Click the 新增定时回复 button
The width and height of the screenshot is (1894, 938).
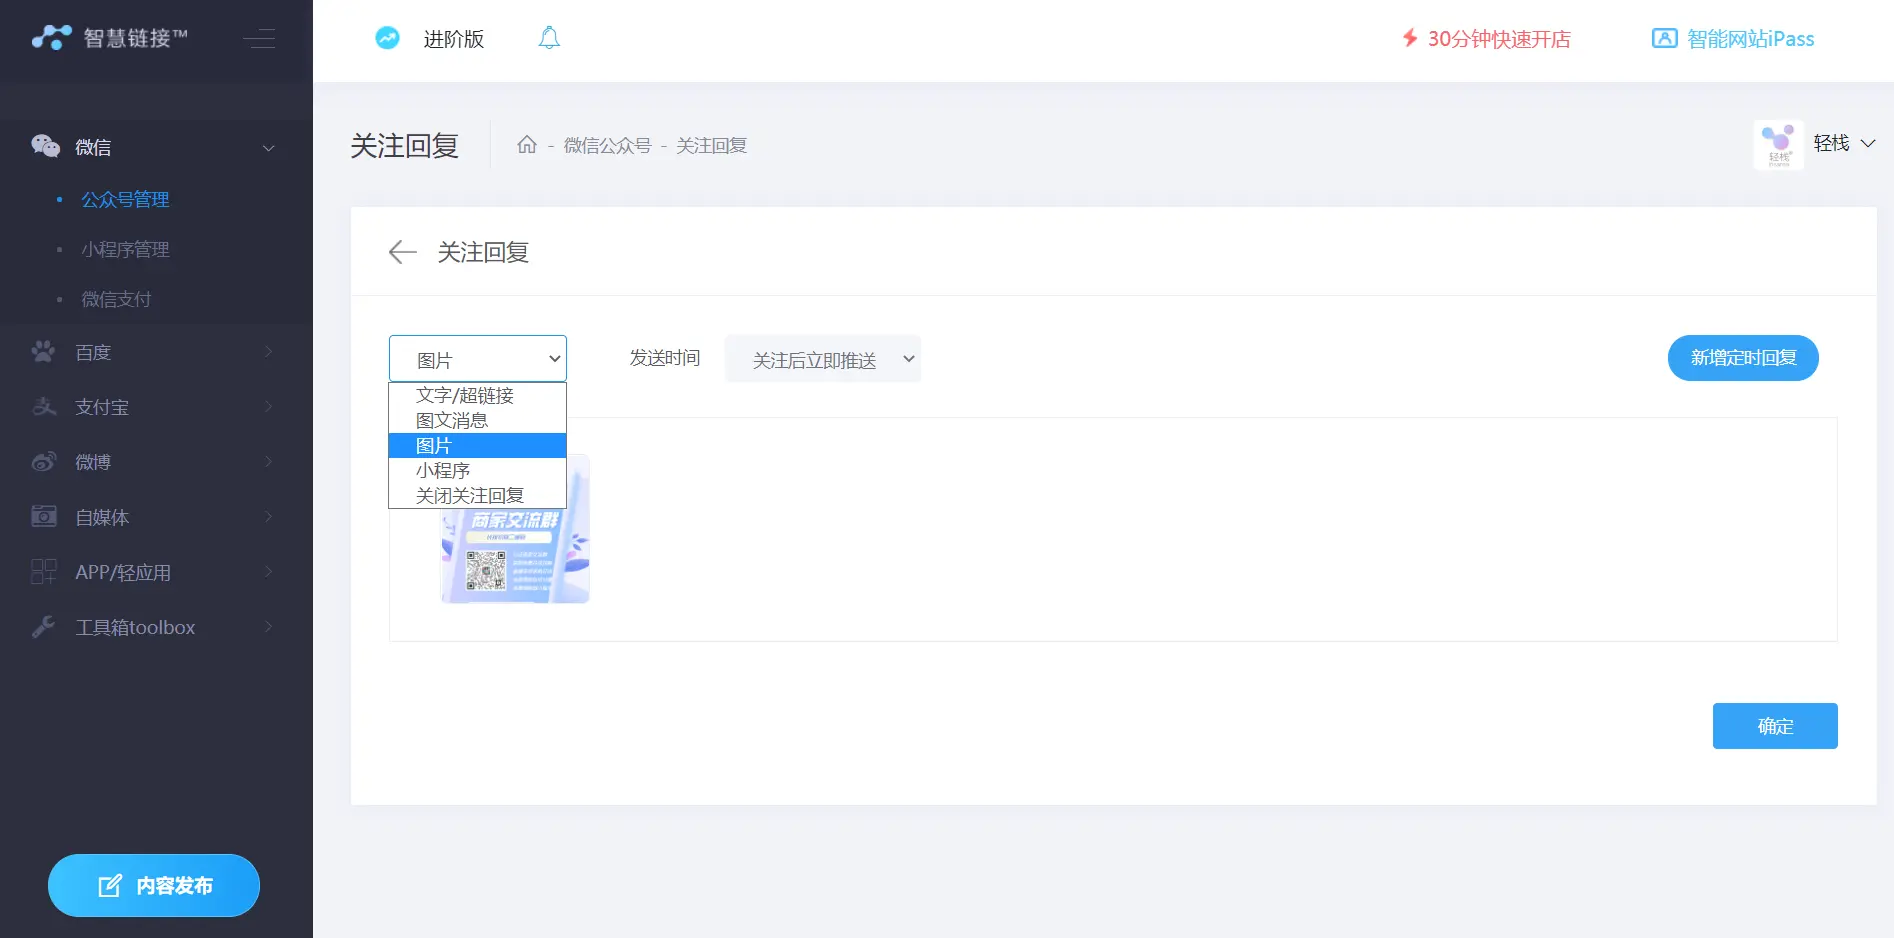coord(1742,358)
